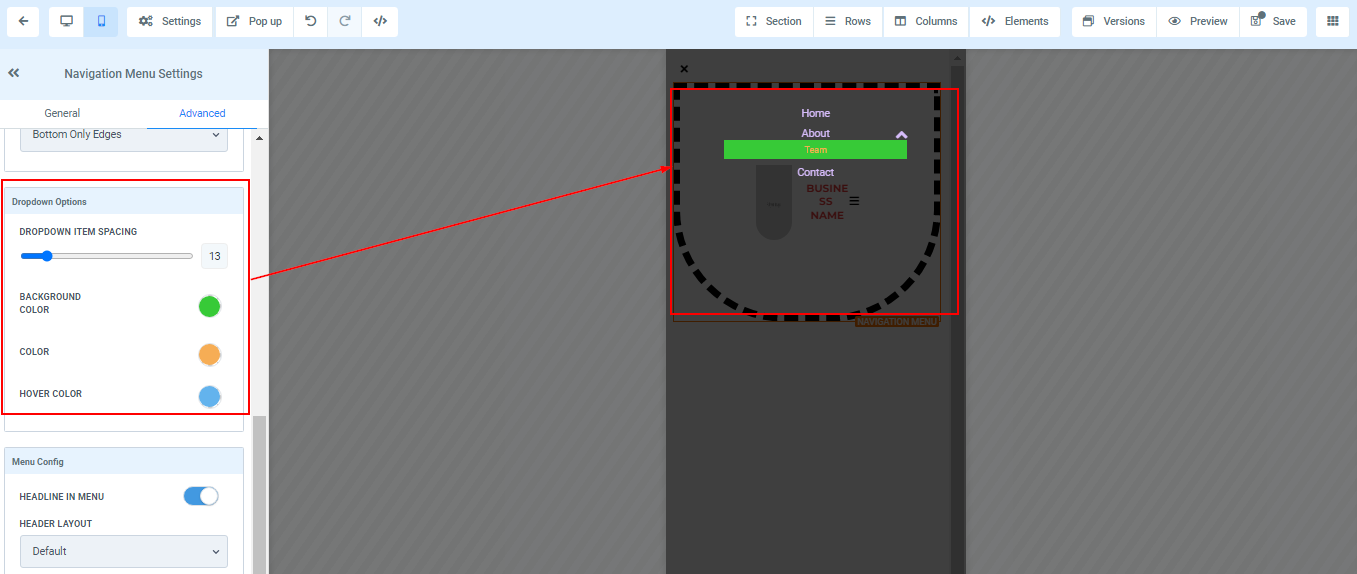This screenshot has height=574, width=1357.
Task: Switch to desktop view icon
Action: (x=67, y=21)
